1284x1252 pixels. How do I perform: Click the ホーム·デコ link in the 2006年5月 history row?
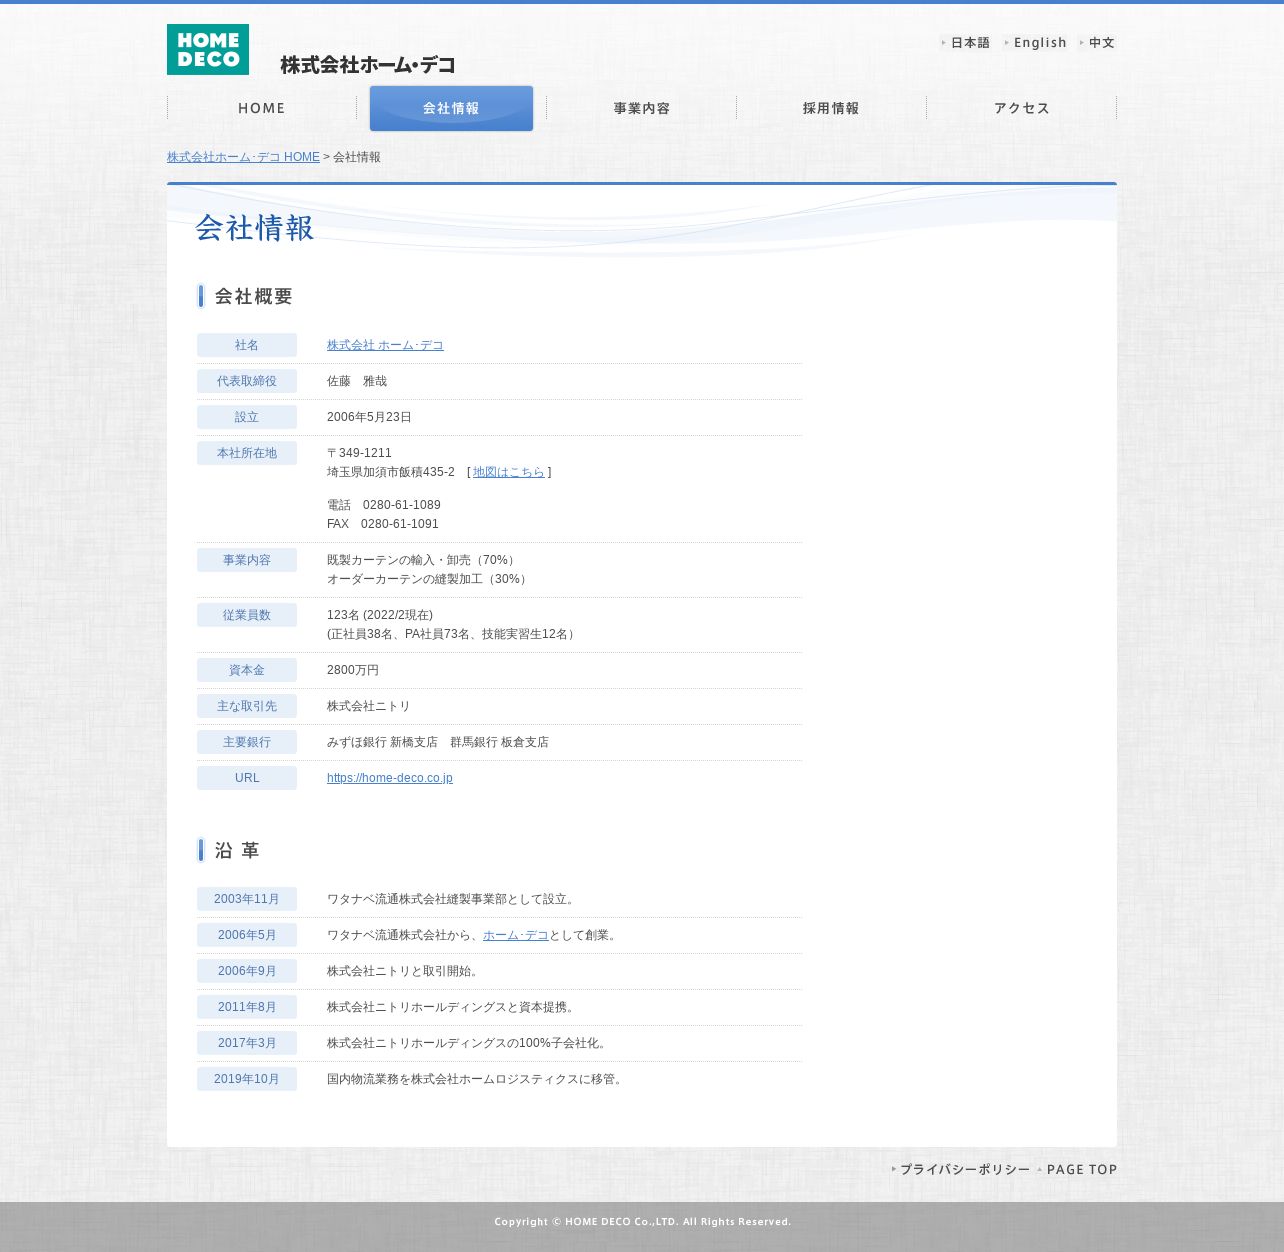(516, 935)
